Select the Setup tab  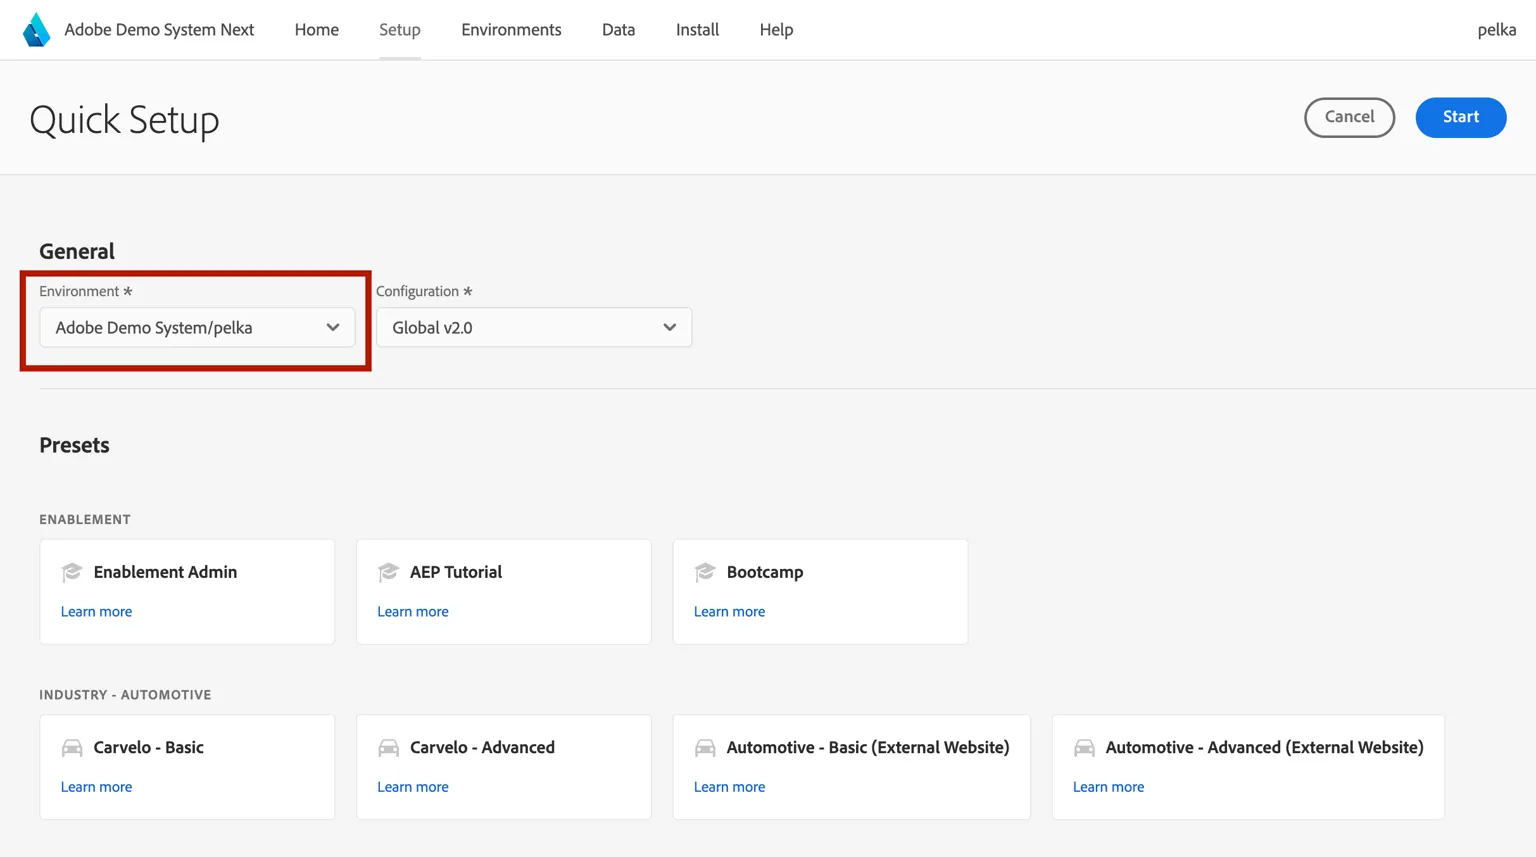pyautogui.click(x=400, y=30)
